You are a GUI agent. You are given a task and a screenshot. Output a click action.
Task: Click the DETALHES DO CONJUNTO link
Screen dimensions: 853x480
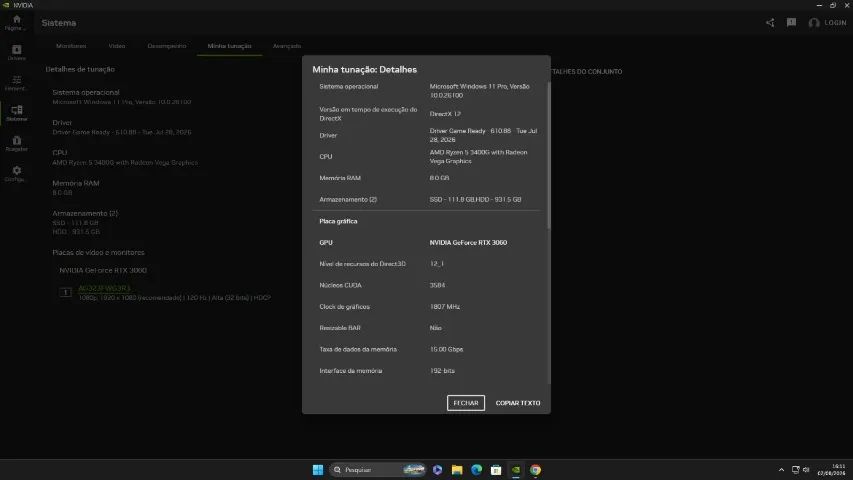pos(586,71)
